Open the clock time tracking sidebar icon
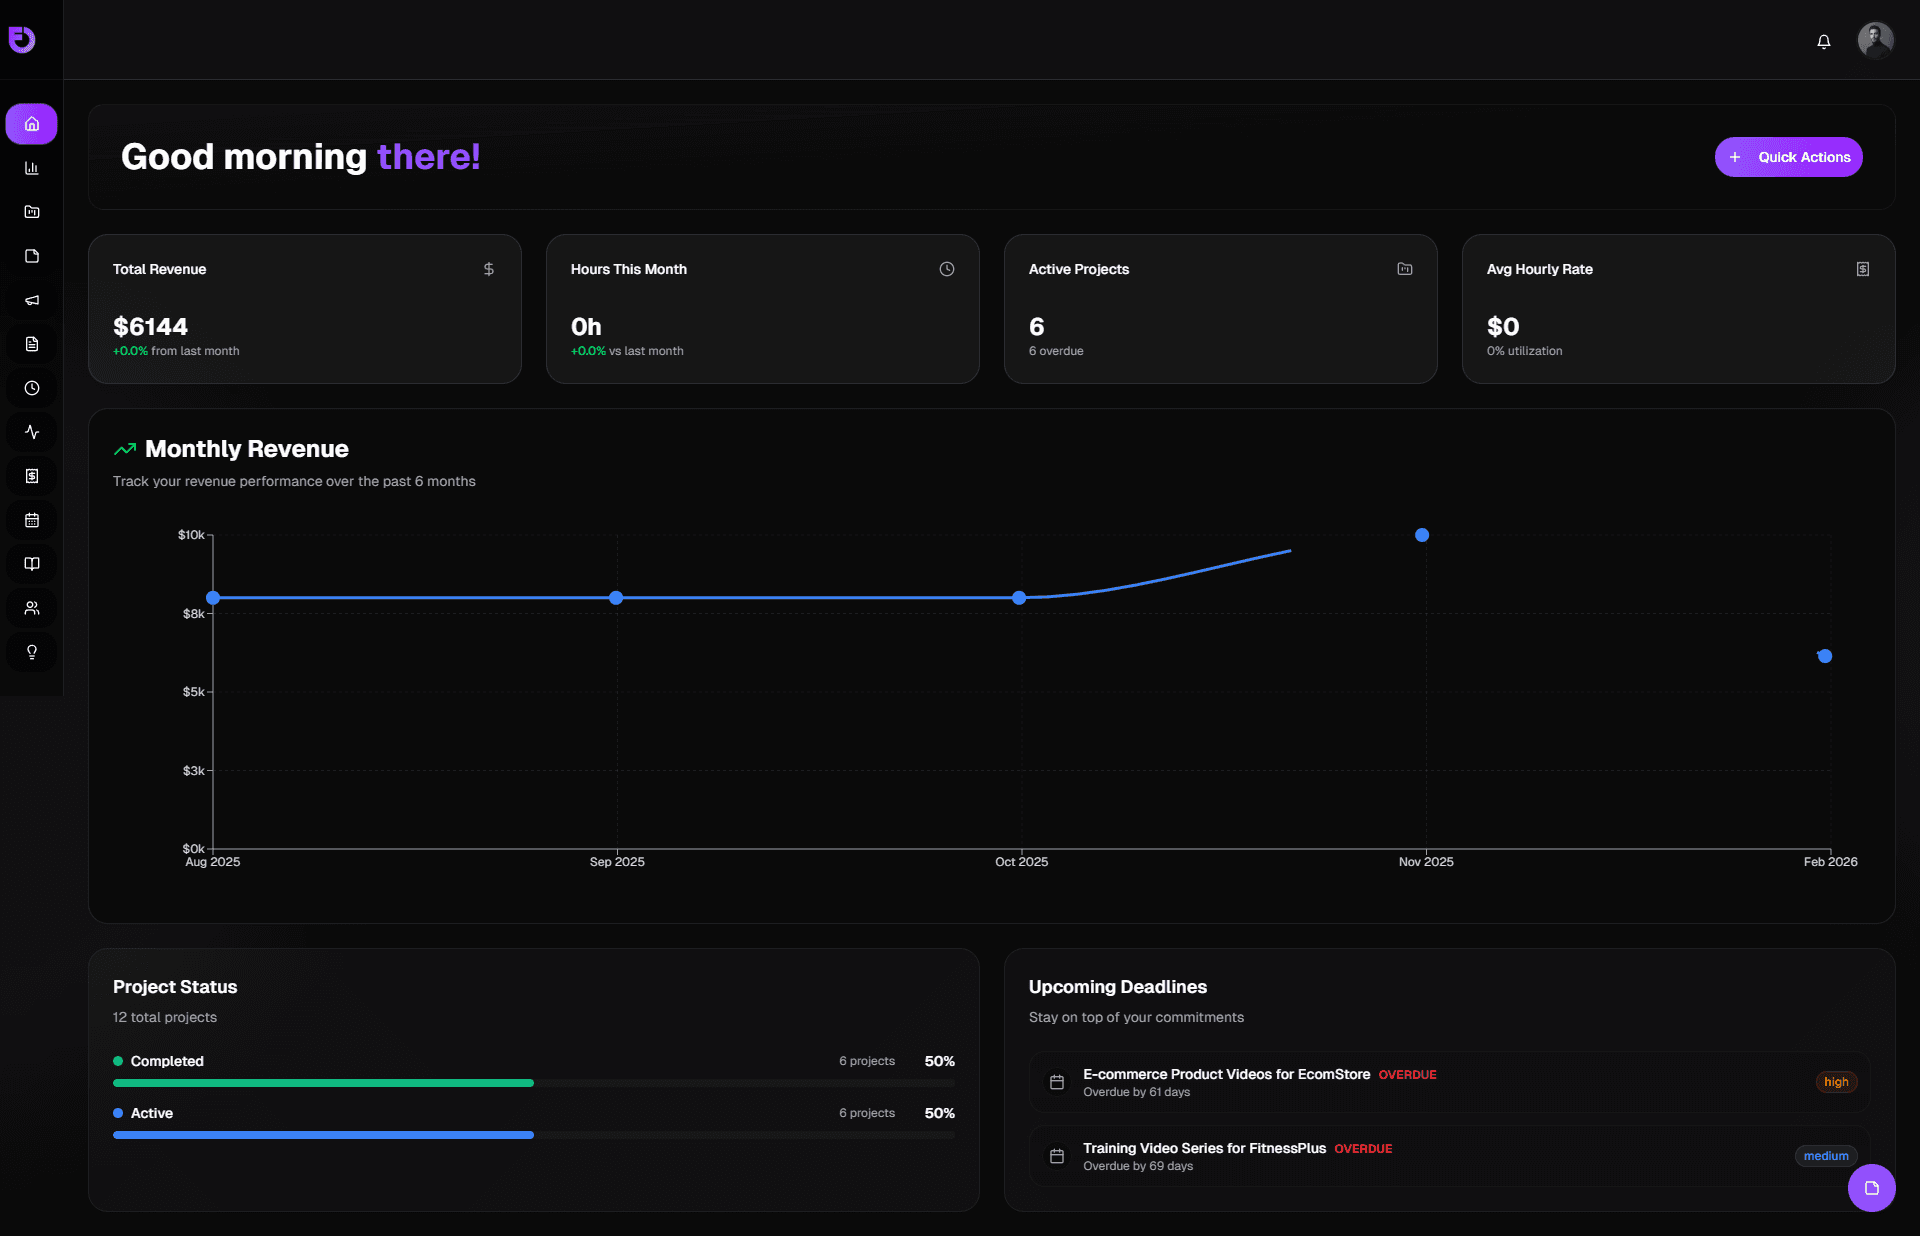This screenshot has height=1236, width=1920. tap(32, 388)
